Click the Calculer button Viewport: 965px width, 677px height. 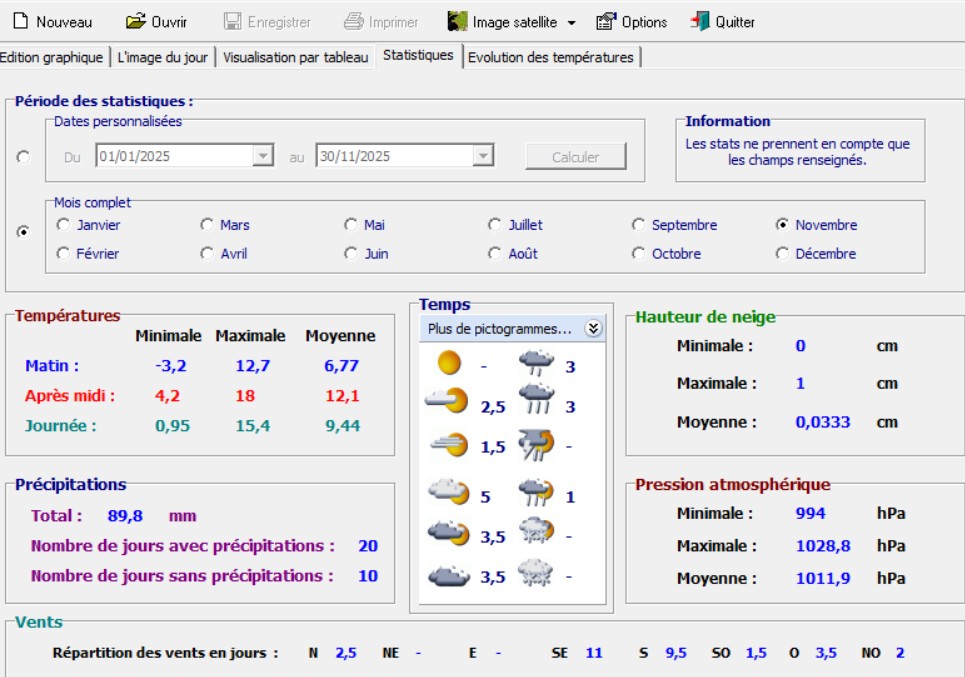tap(576, 157)
